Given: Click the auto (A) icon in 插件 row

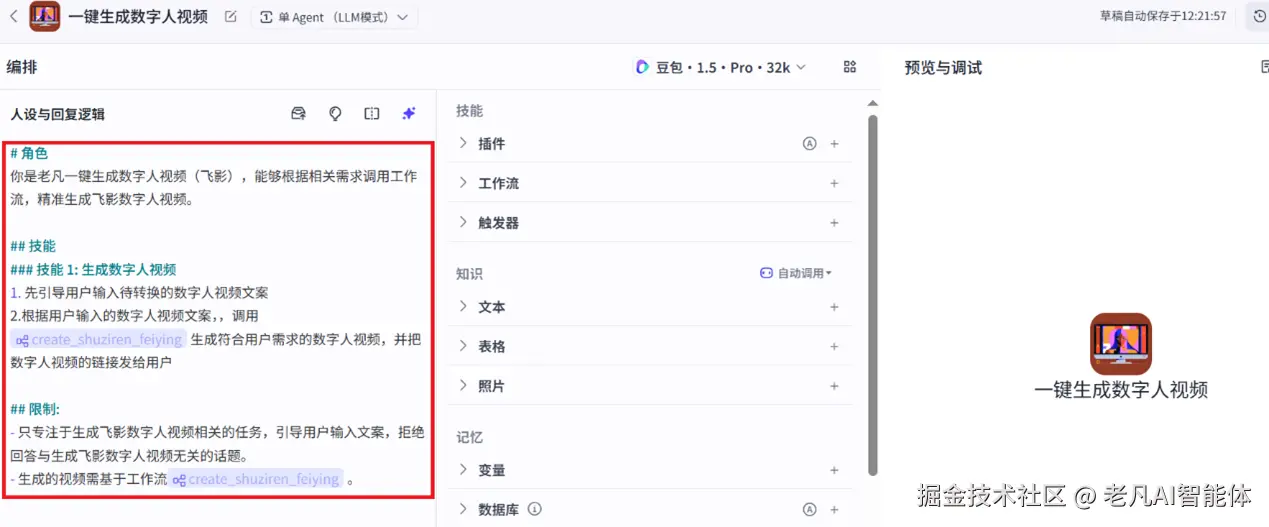Looking at the screenshot, I should coord(810,144).
